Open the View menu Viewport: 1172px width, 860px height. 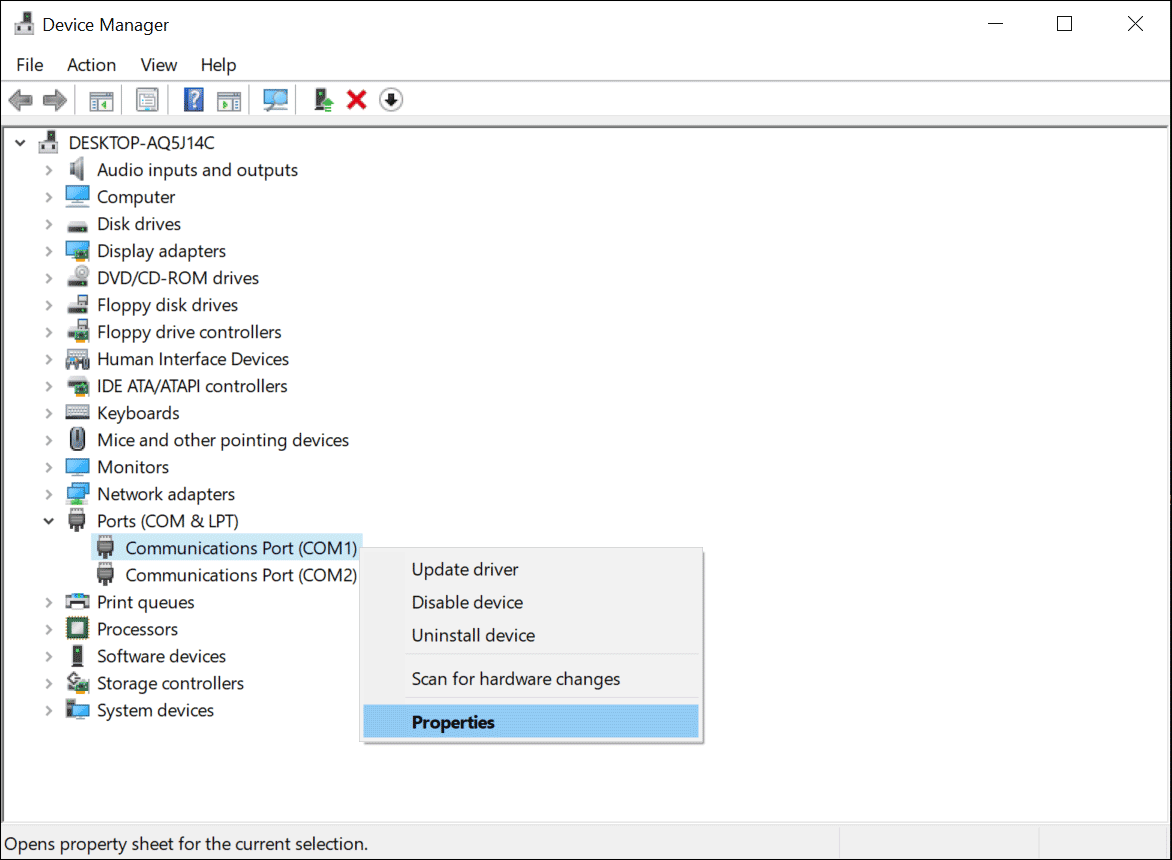(158, 64)
